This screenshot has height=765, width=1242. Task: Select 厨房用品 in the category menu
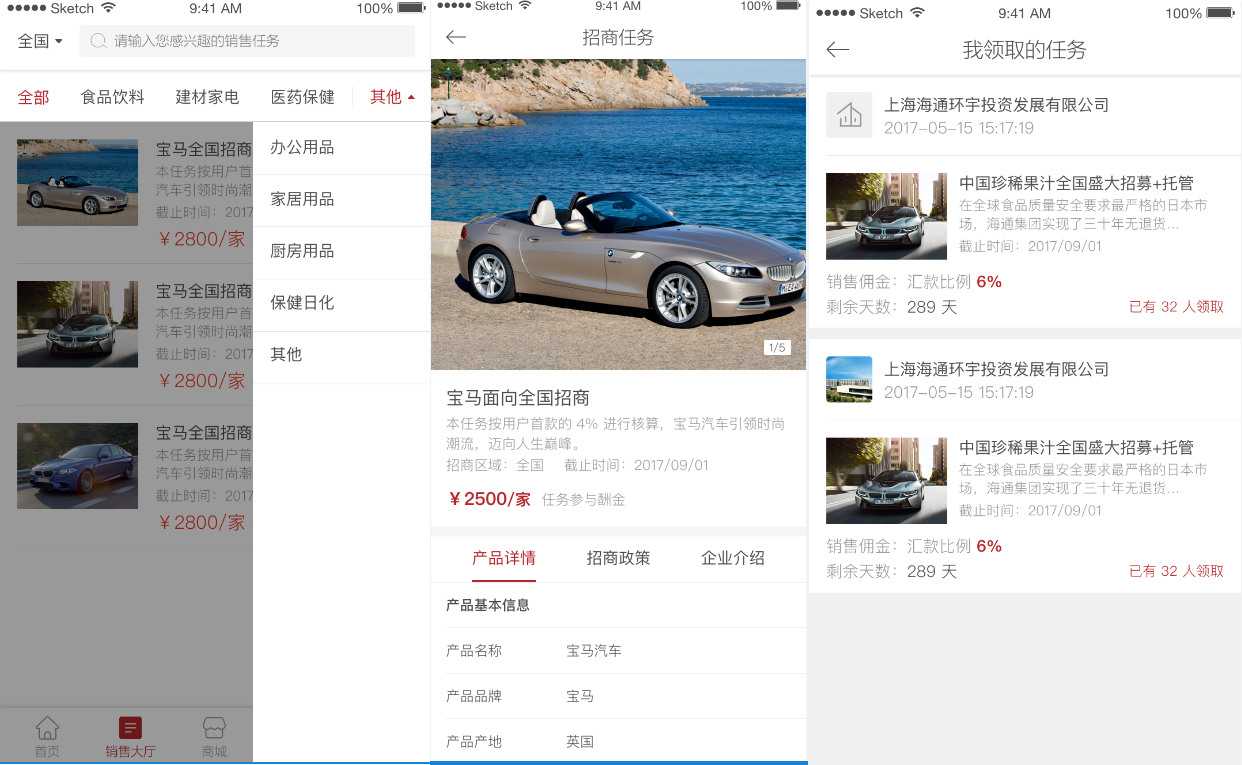pyautogui.click(x=341, y=252)
